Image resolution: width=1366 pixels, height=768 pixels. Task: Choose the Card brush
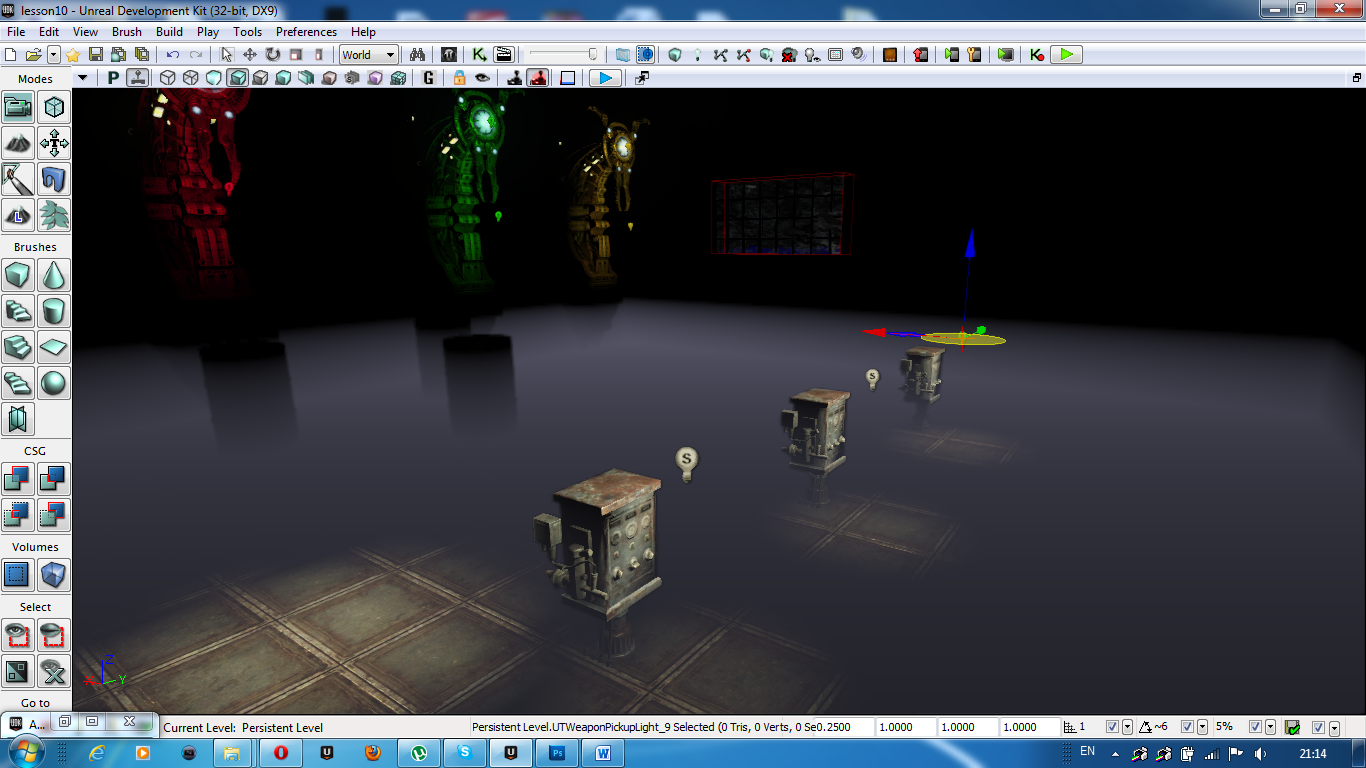[19, 419]
